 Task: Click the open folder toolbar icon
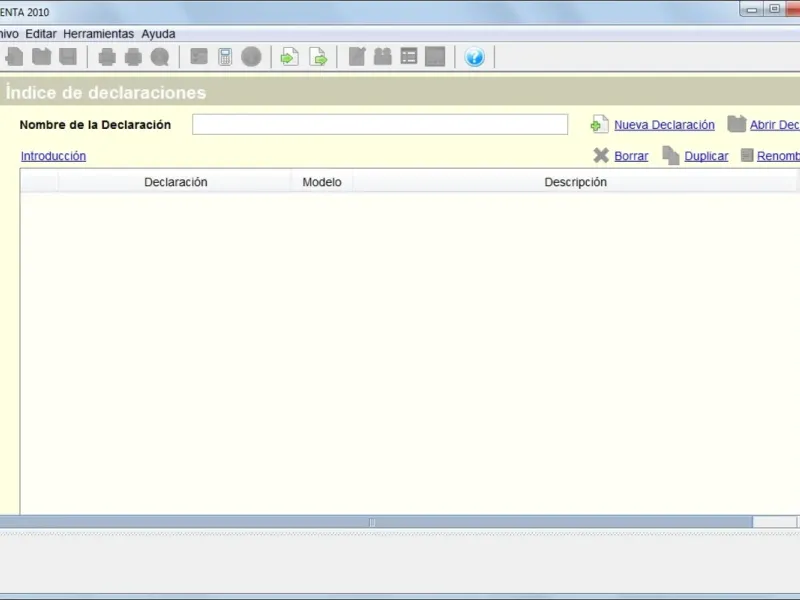point(41,57)
